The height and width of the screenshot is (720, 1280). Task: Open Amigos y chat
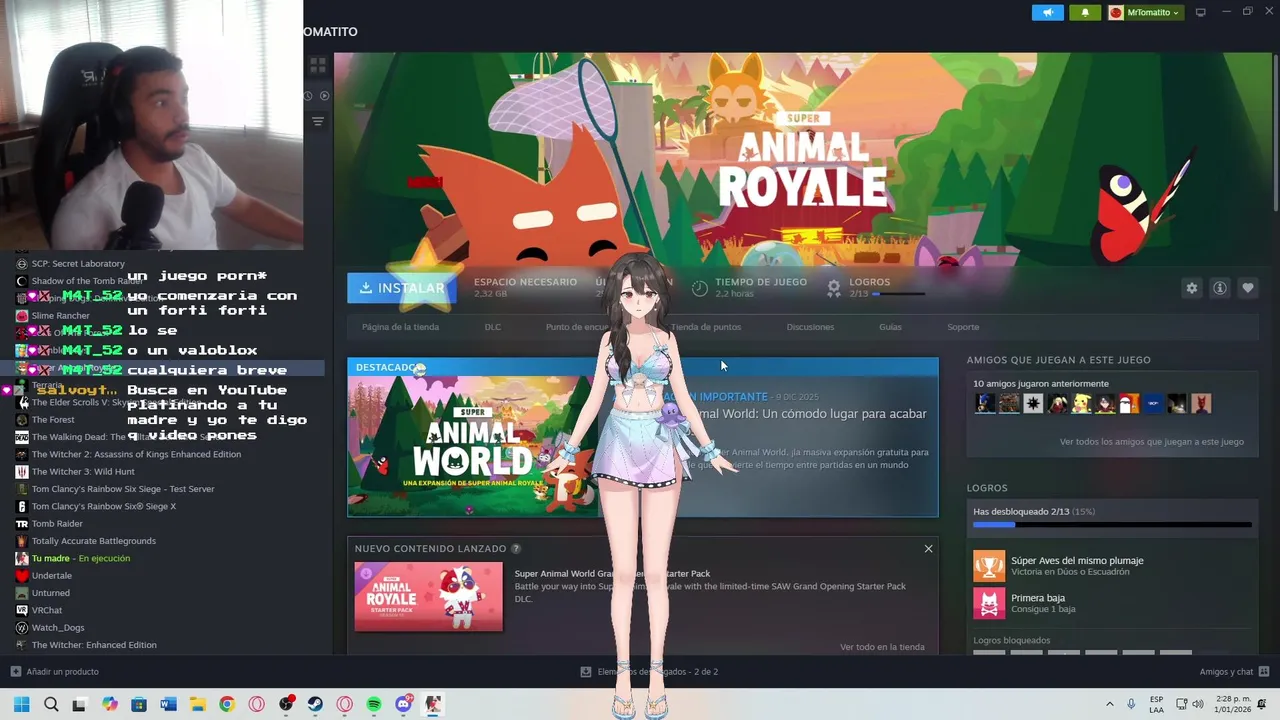click(1234, 672)
